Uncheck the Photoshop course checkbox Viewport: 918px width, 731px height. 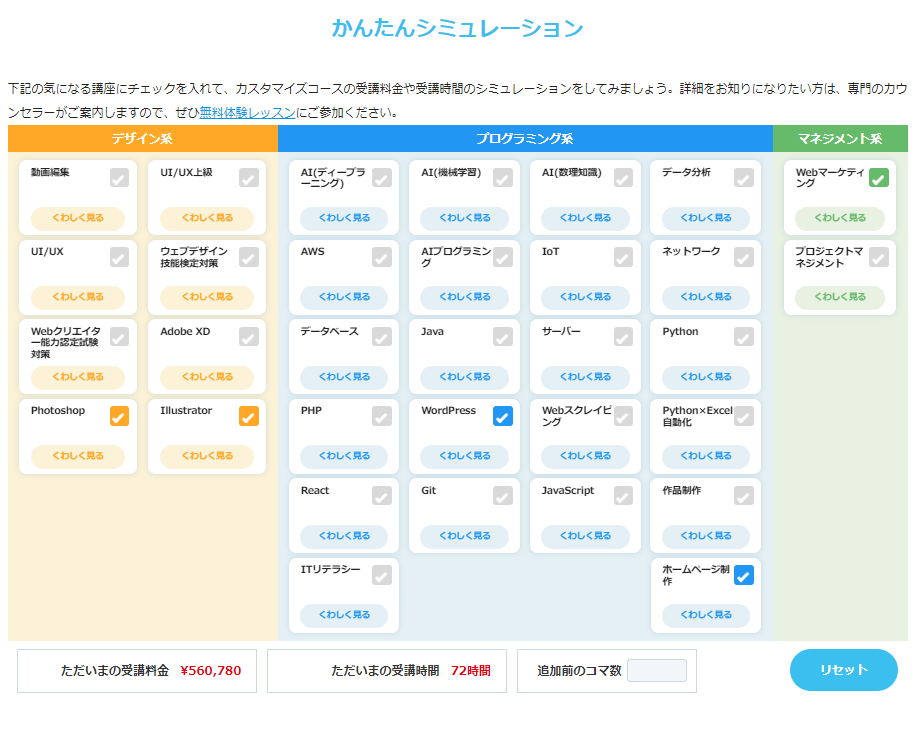119,416
